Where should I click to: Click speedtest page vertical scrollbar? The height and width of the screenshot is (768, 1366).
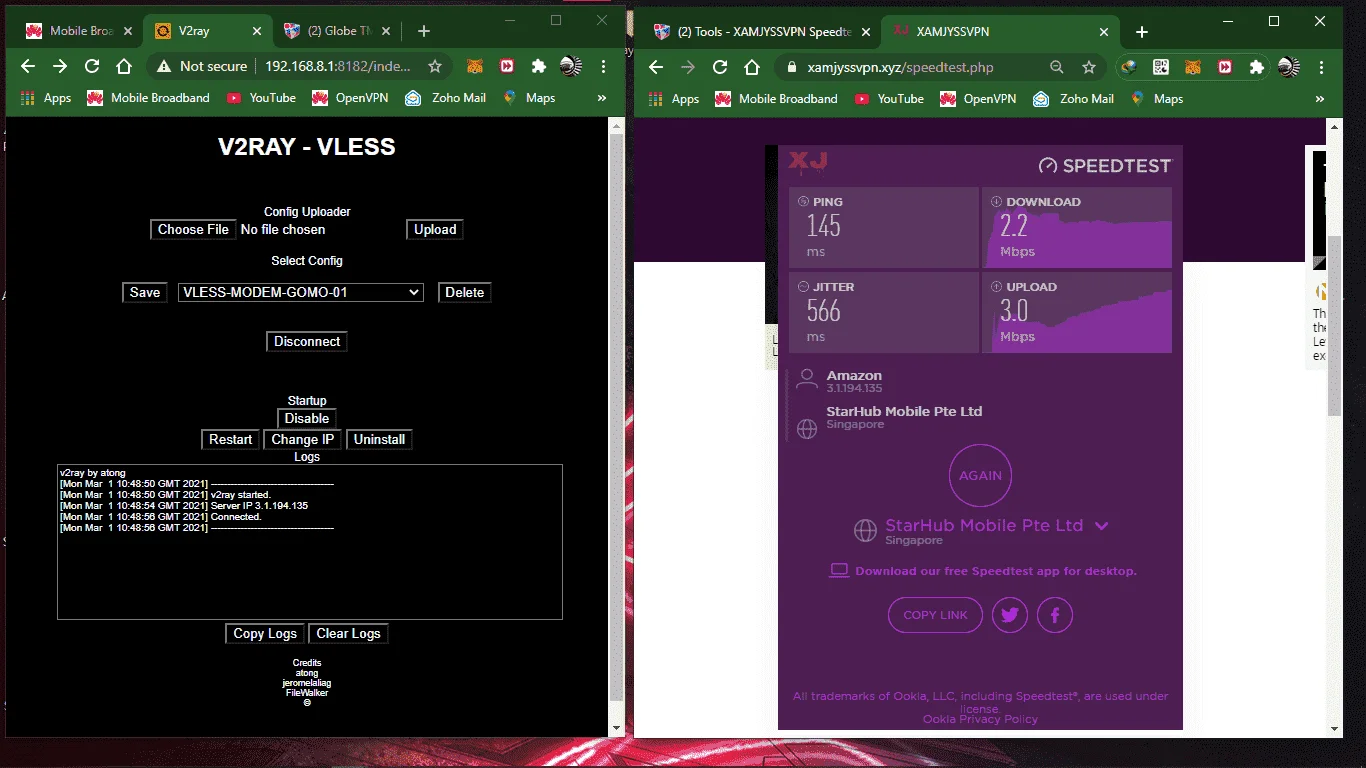(1334, 325)
